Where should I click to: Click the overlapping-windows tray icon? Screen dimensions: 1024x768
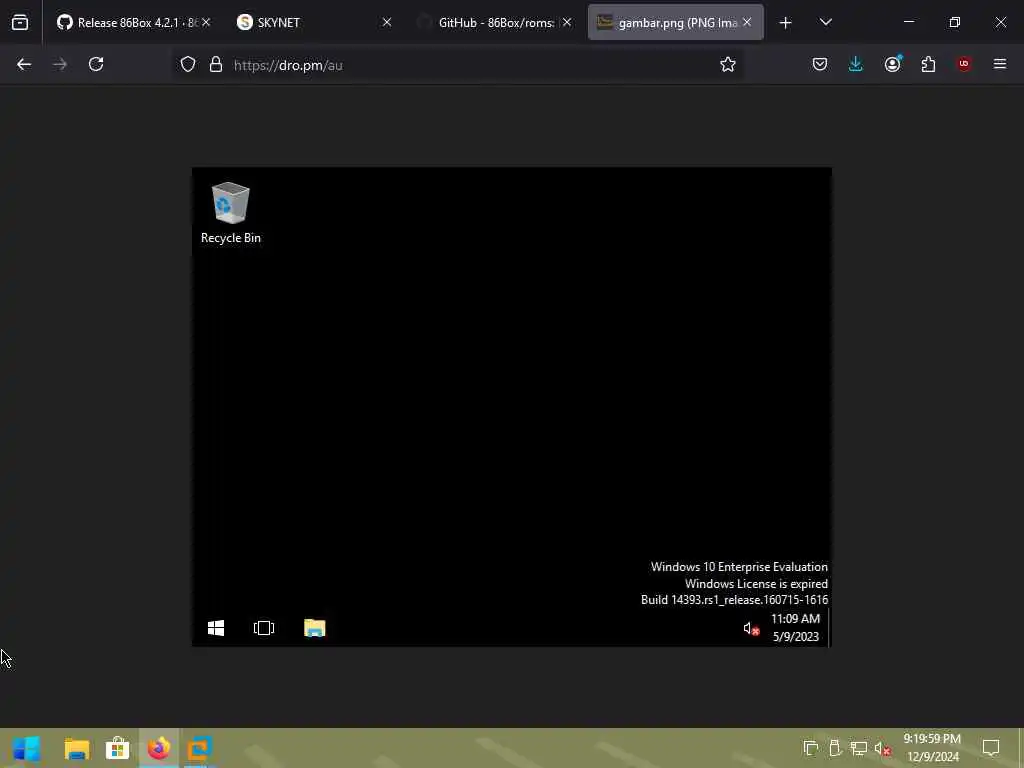[810, 748]
